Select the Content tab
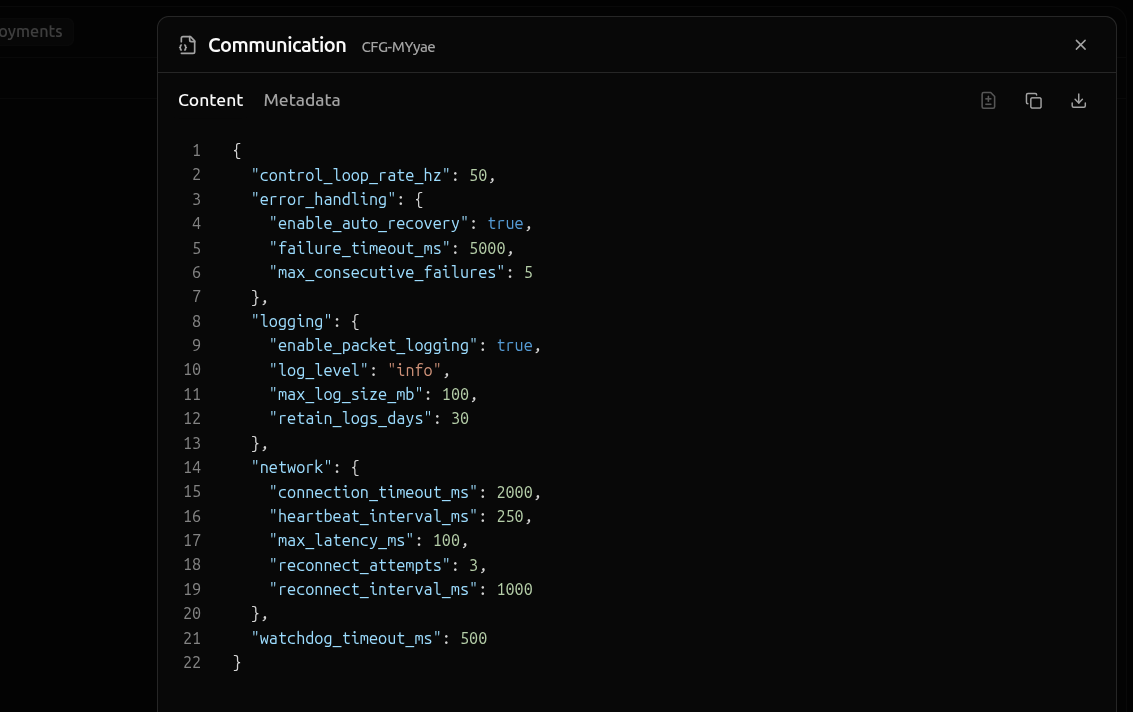The width and height of the screenshot is (1133, 712). (x=210, y=100)
